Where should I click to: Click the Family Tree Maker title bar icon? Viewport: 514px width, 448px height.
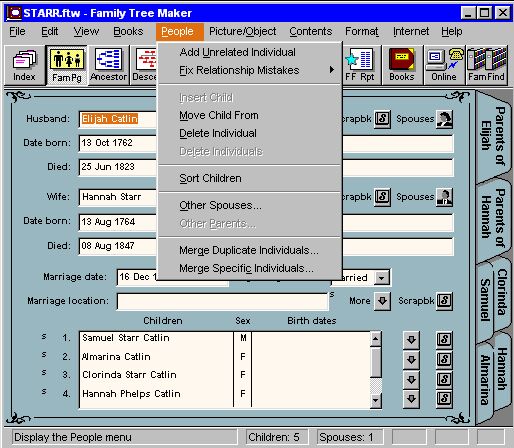tap(14, 13)
